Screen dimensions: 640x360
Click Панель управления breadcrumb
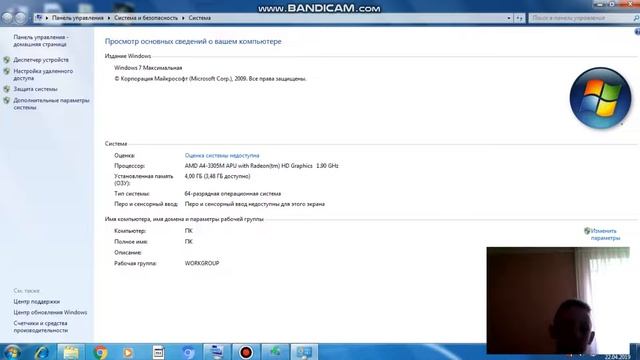click(x=78, y=18)
